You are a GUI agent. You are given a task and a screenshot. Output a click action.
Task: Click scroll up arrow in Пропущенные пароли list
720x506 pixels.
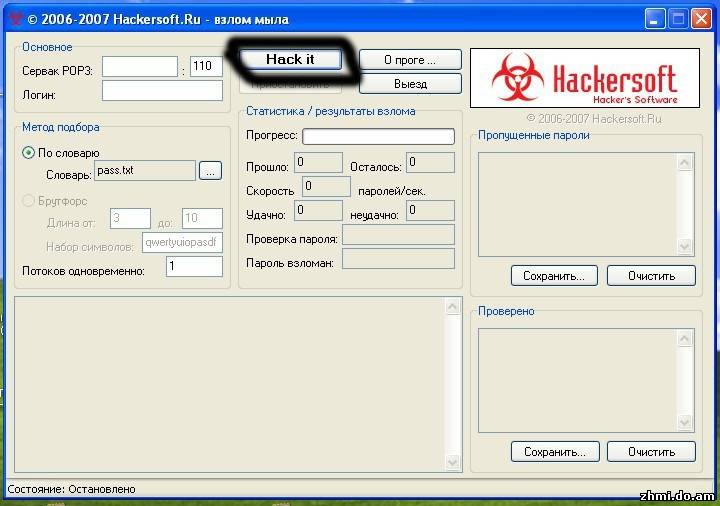pos(684,163)
